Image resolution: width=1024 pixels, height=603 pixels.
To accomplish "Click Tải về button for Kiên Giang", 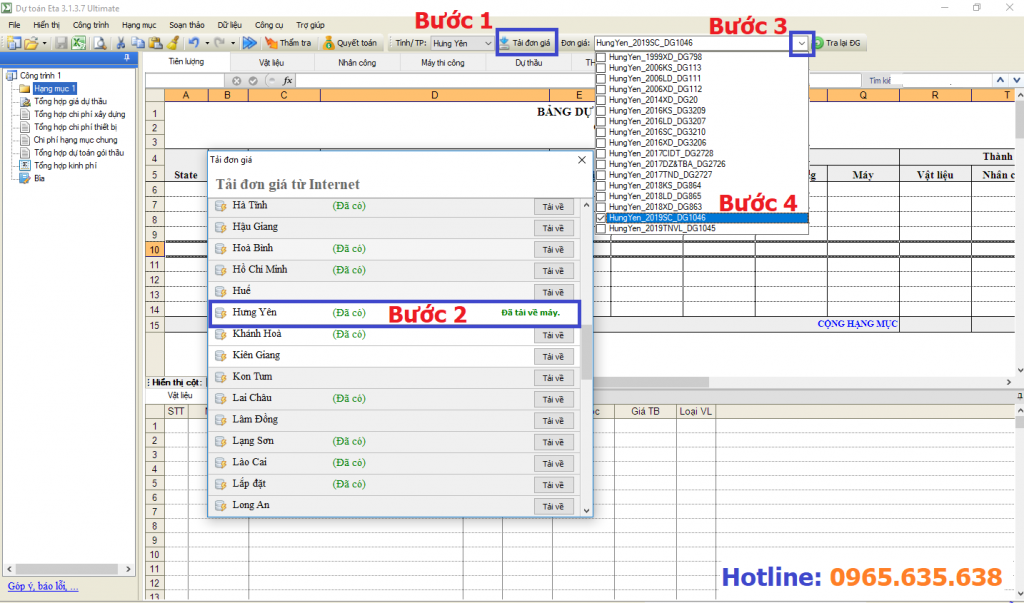I will pos(552,356).
